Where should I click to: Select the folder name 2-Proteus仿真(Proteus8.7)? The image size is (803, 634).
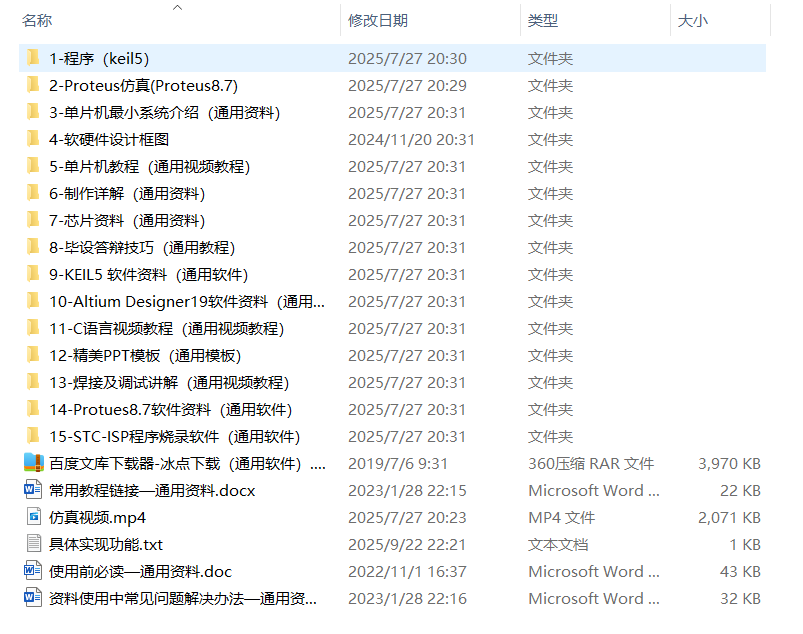pos(143,86)
